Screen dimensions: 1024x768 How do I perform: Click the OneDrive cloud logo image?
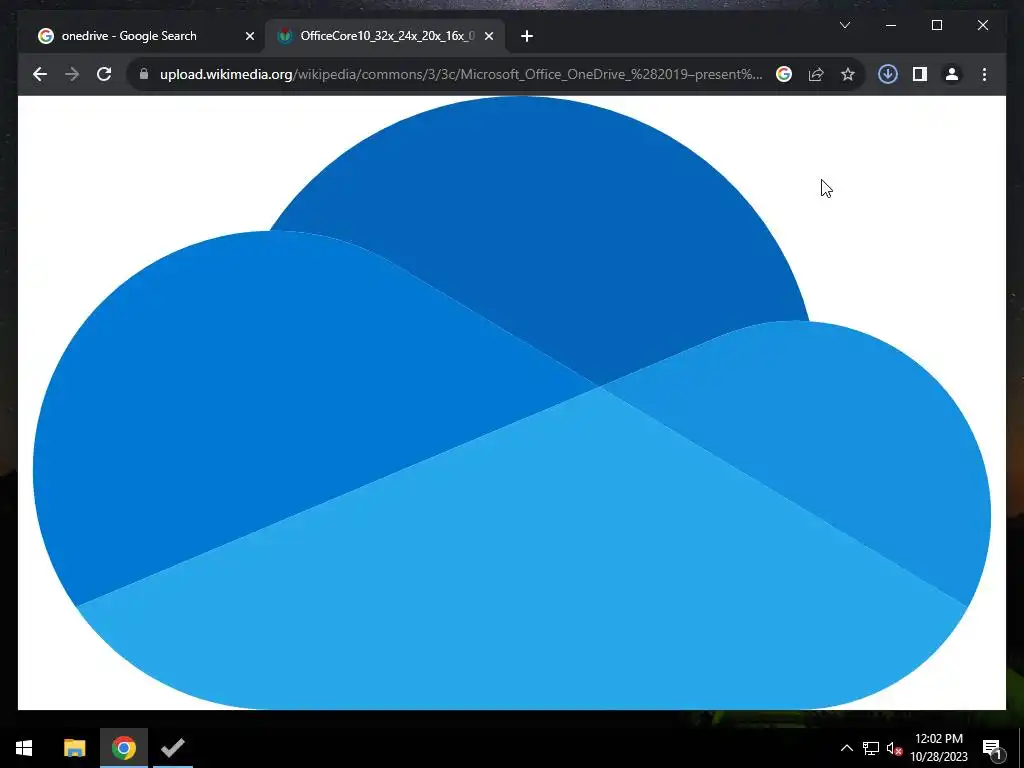pos(511,402)
